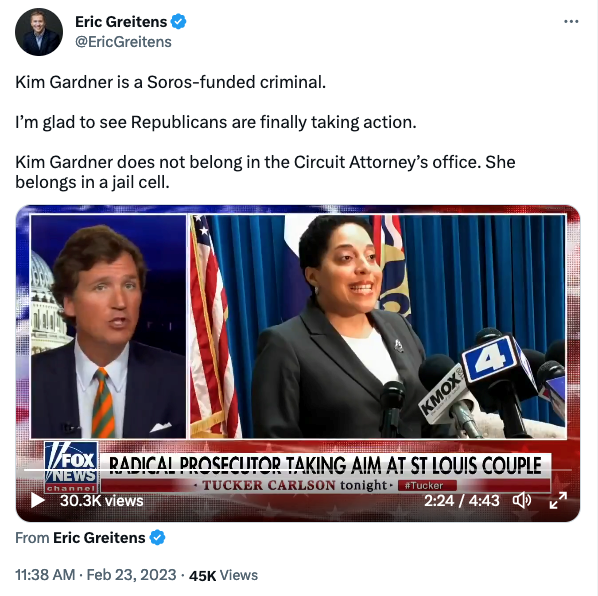Image resolution: width=598 pixels, height=596 pixels.
Task: Click the video progress bar
Action: pyautogui.click(x=297, y=470)
